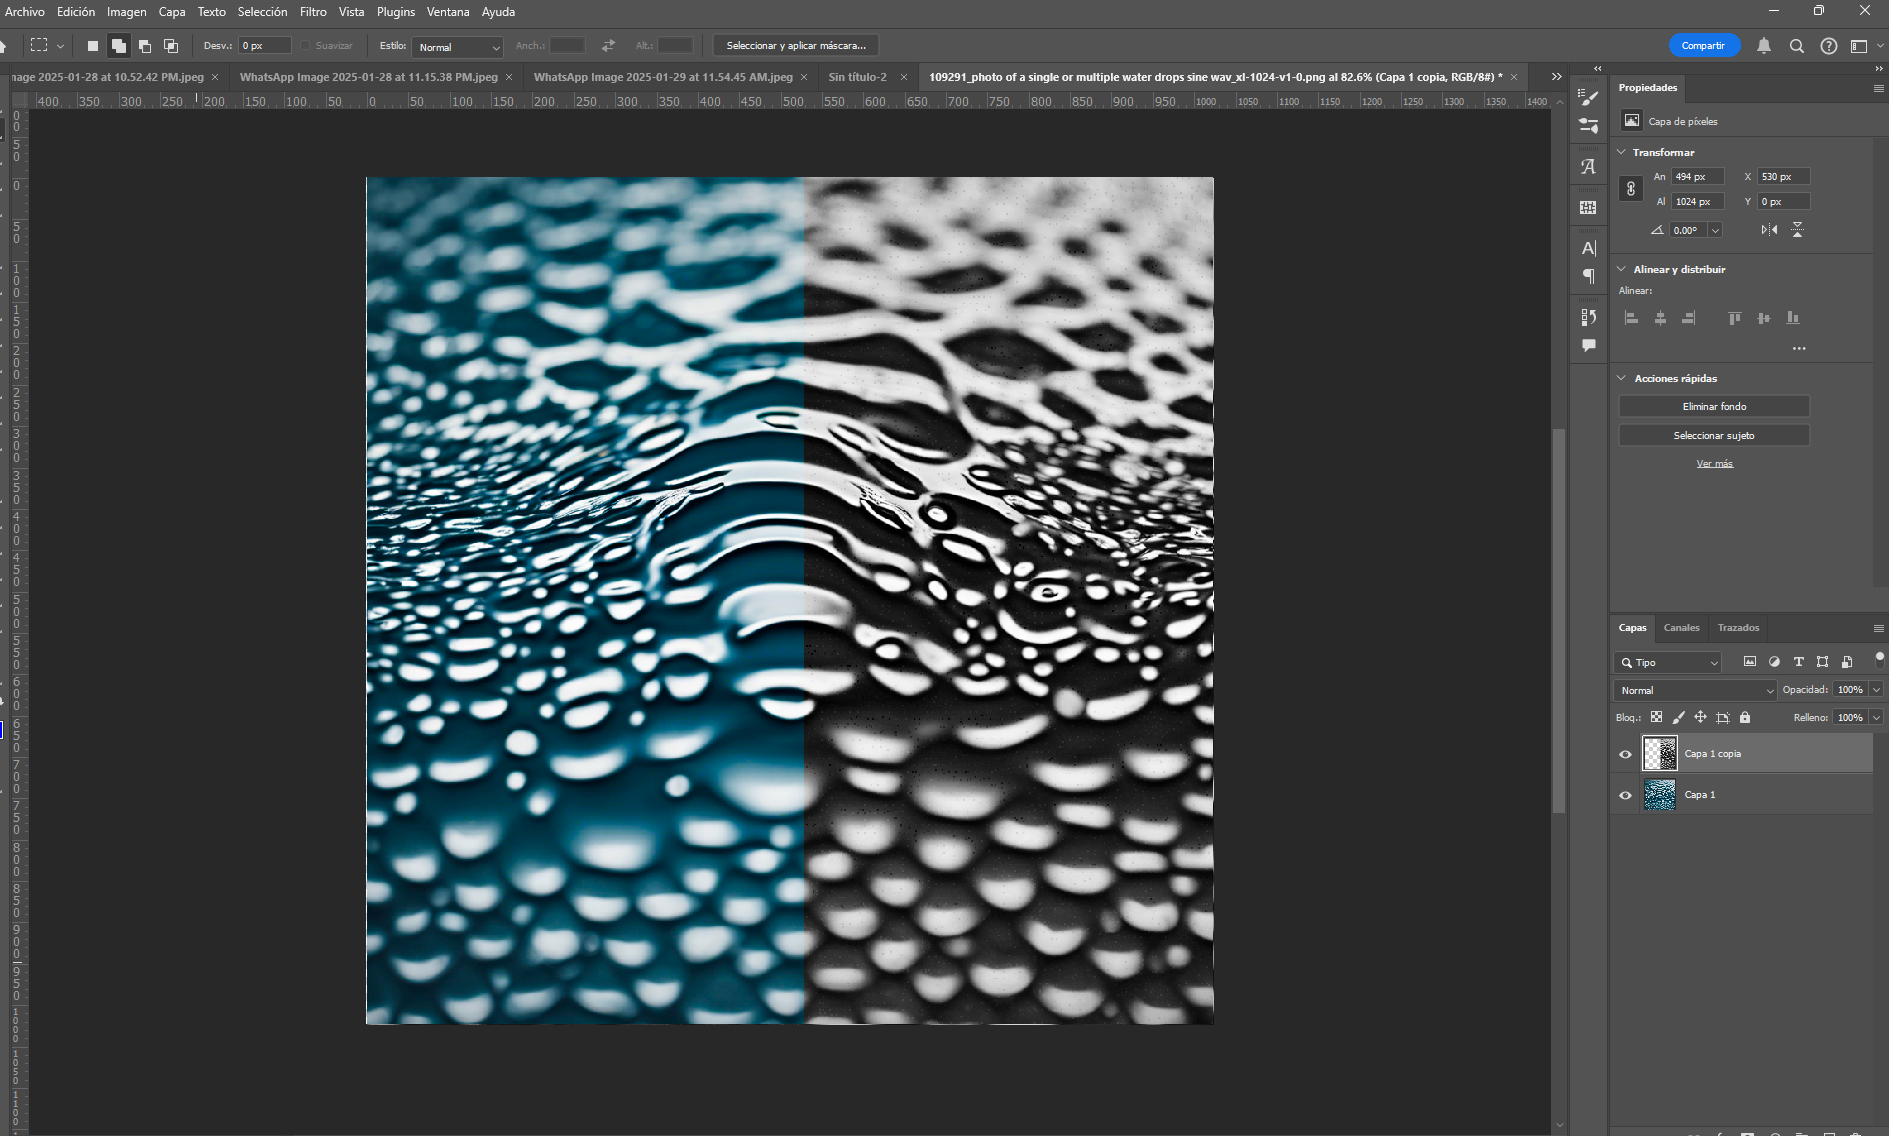The image size is (1889, 1136).
Task: Toggle prevent artboard auto-nesting lock
Action: (1722, 717)
